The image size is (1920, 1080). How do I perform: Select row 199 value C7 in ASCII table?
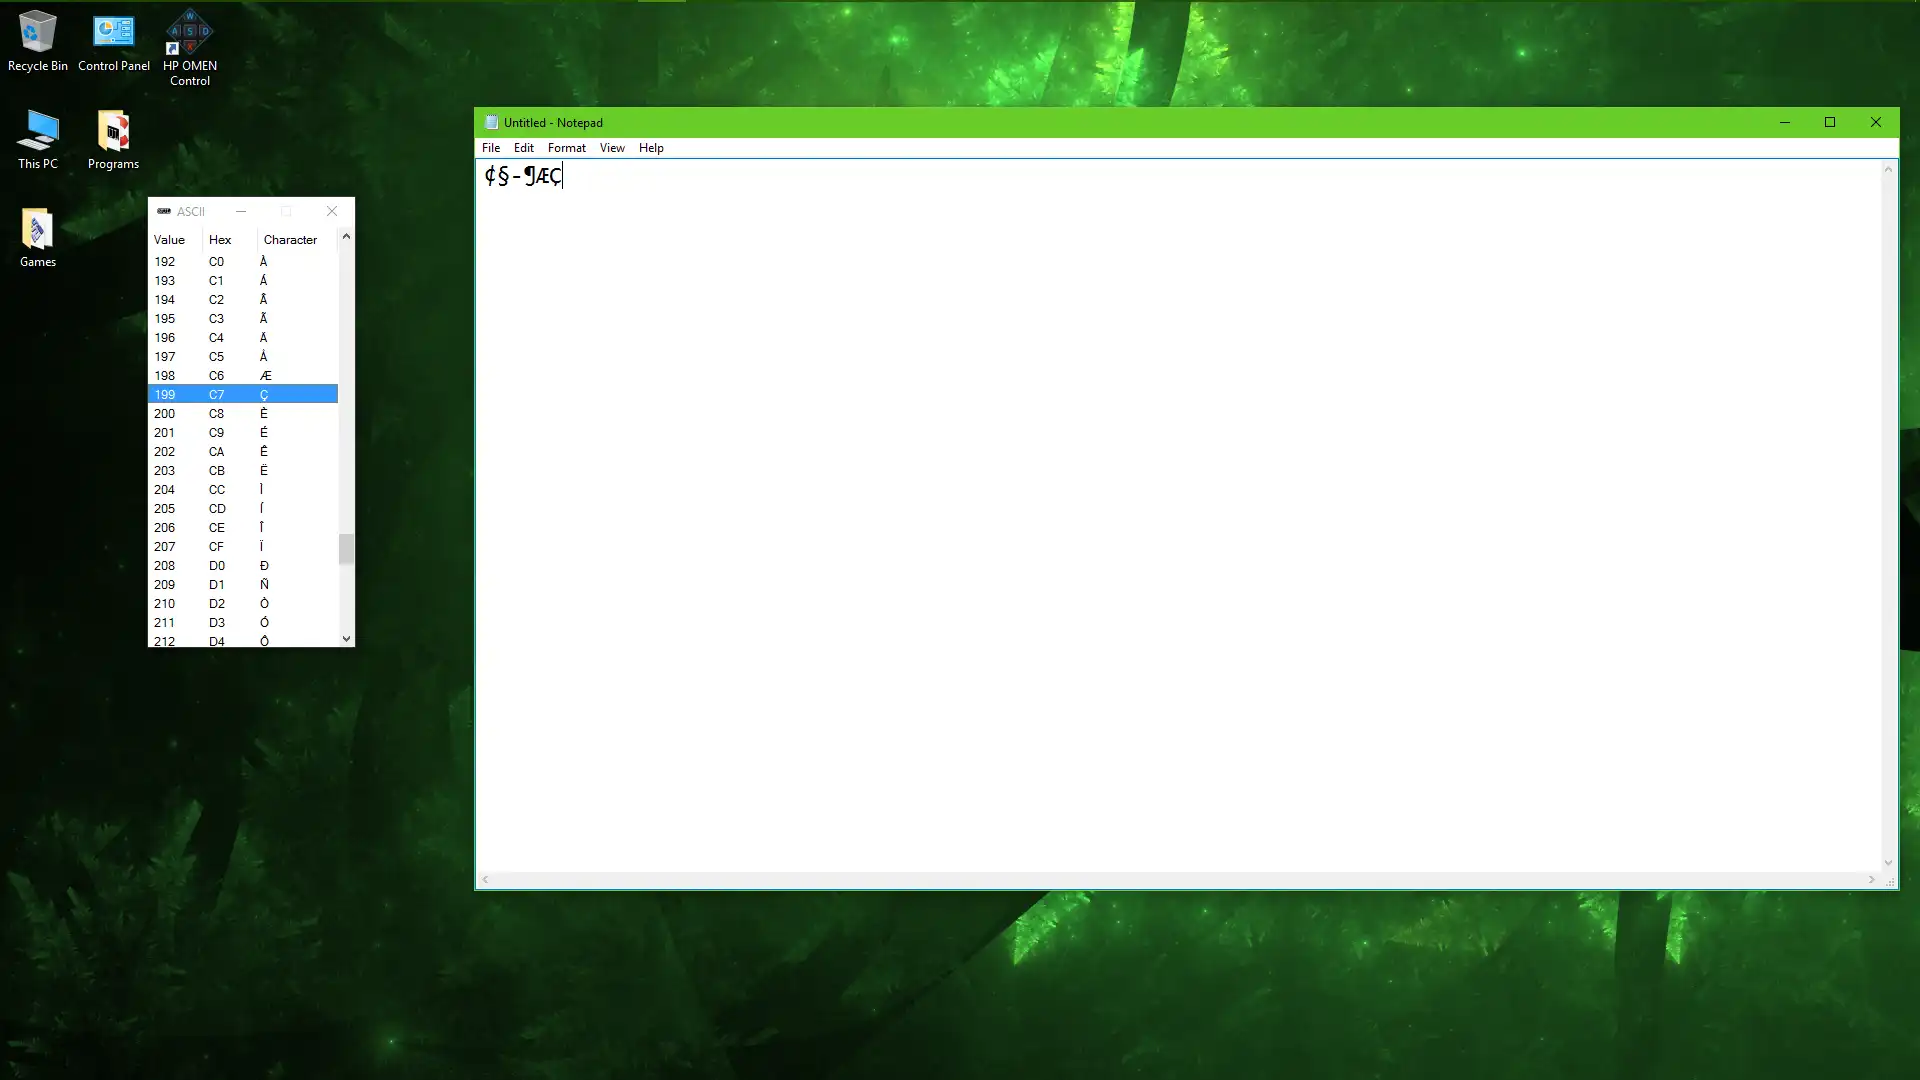[x=241, y=394]
